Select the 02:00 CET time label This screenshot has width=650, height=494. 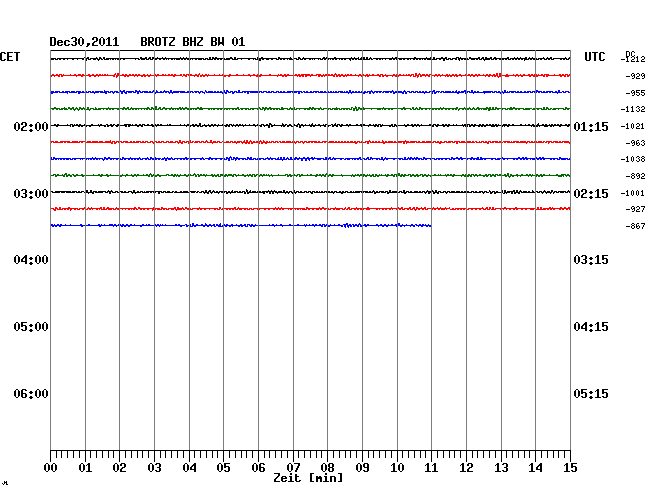coord(32,127)
